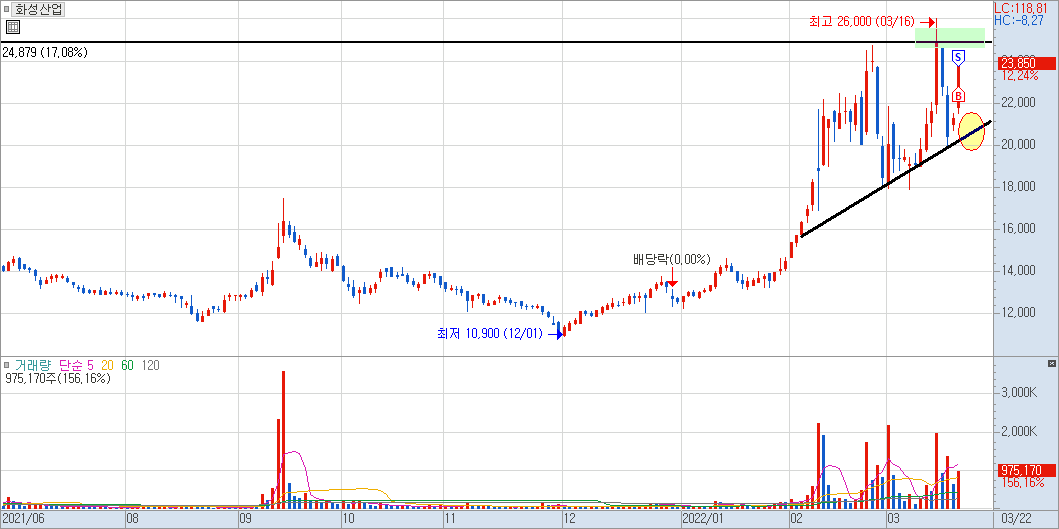Close the volume panel with the X
The width and height of the screenshot is (1059, 529).
coord(1052,363)
